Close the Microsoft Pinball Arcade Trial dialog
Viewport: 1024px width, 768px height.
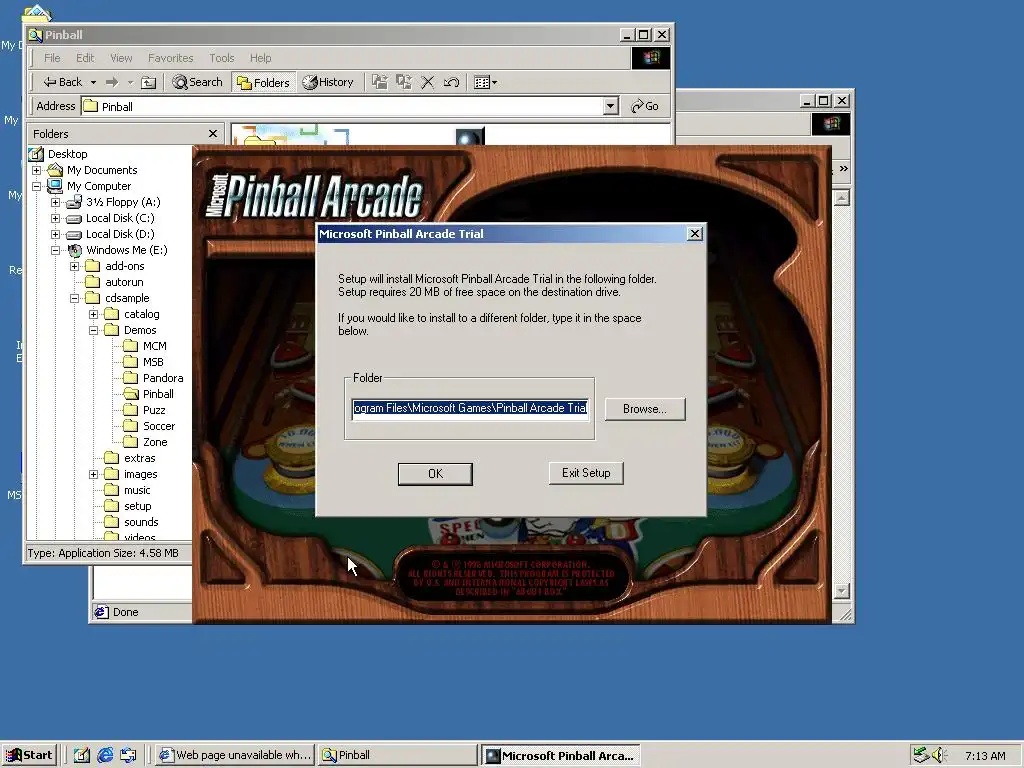pos(695,234)
